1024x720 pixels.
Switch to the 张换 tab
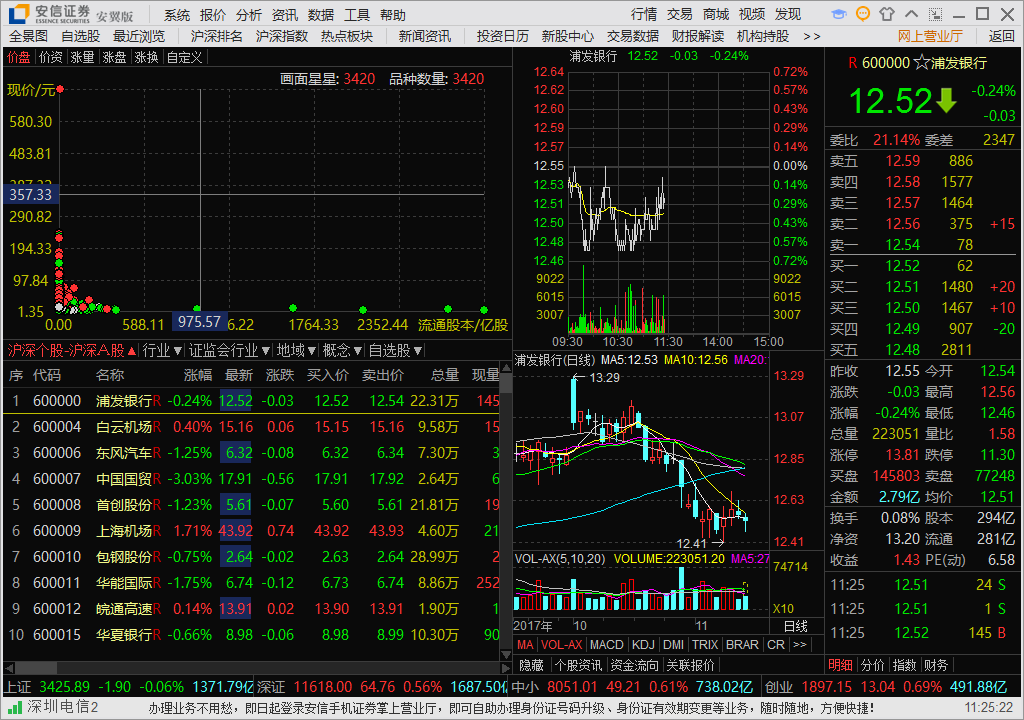tap(146, 57)
